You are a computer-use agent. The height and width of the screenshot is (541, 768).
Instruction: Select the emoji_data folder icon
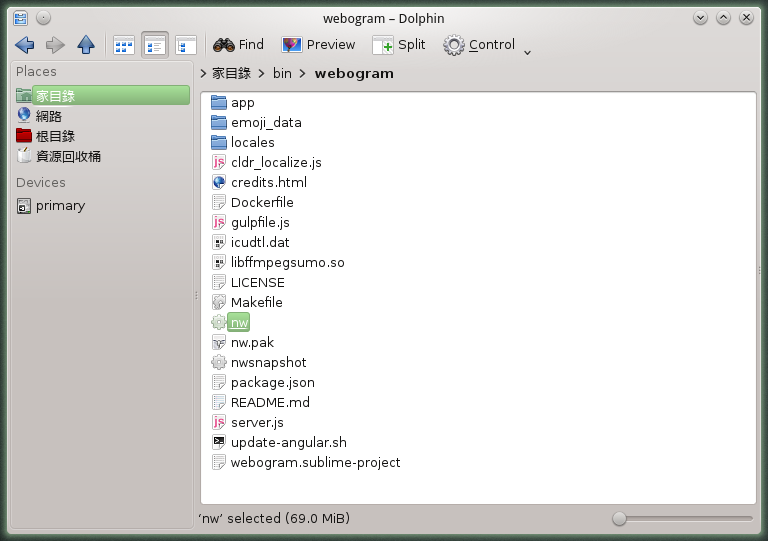click(x=218, y=122)
